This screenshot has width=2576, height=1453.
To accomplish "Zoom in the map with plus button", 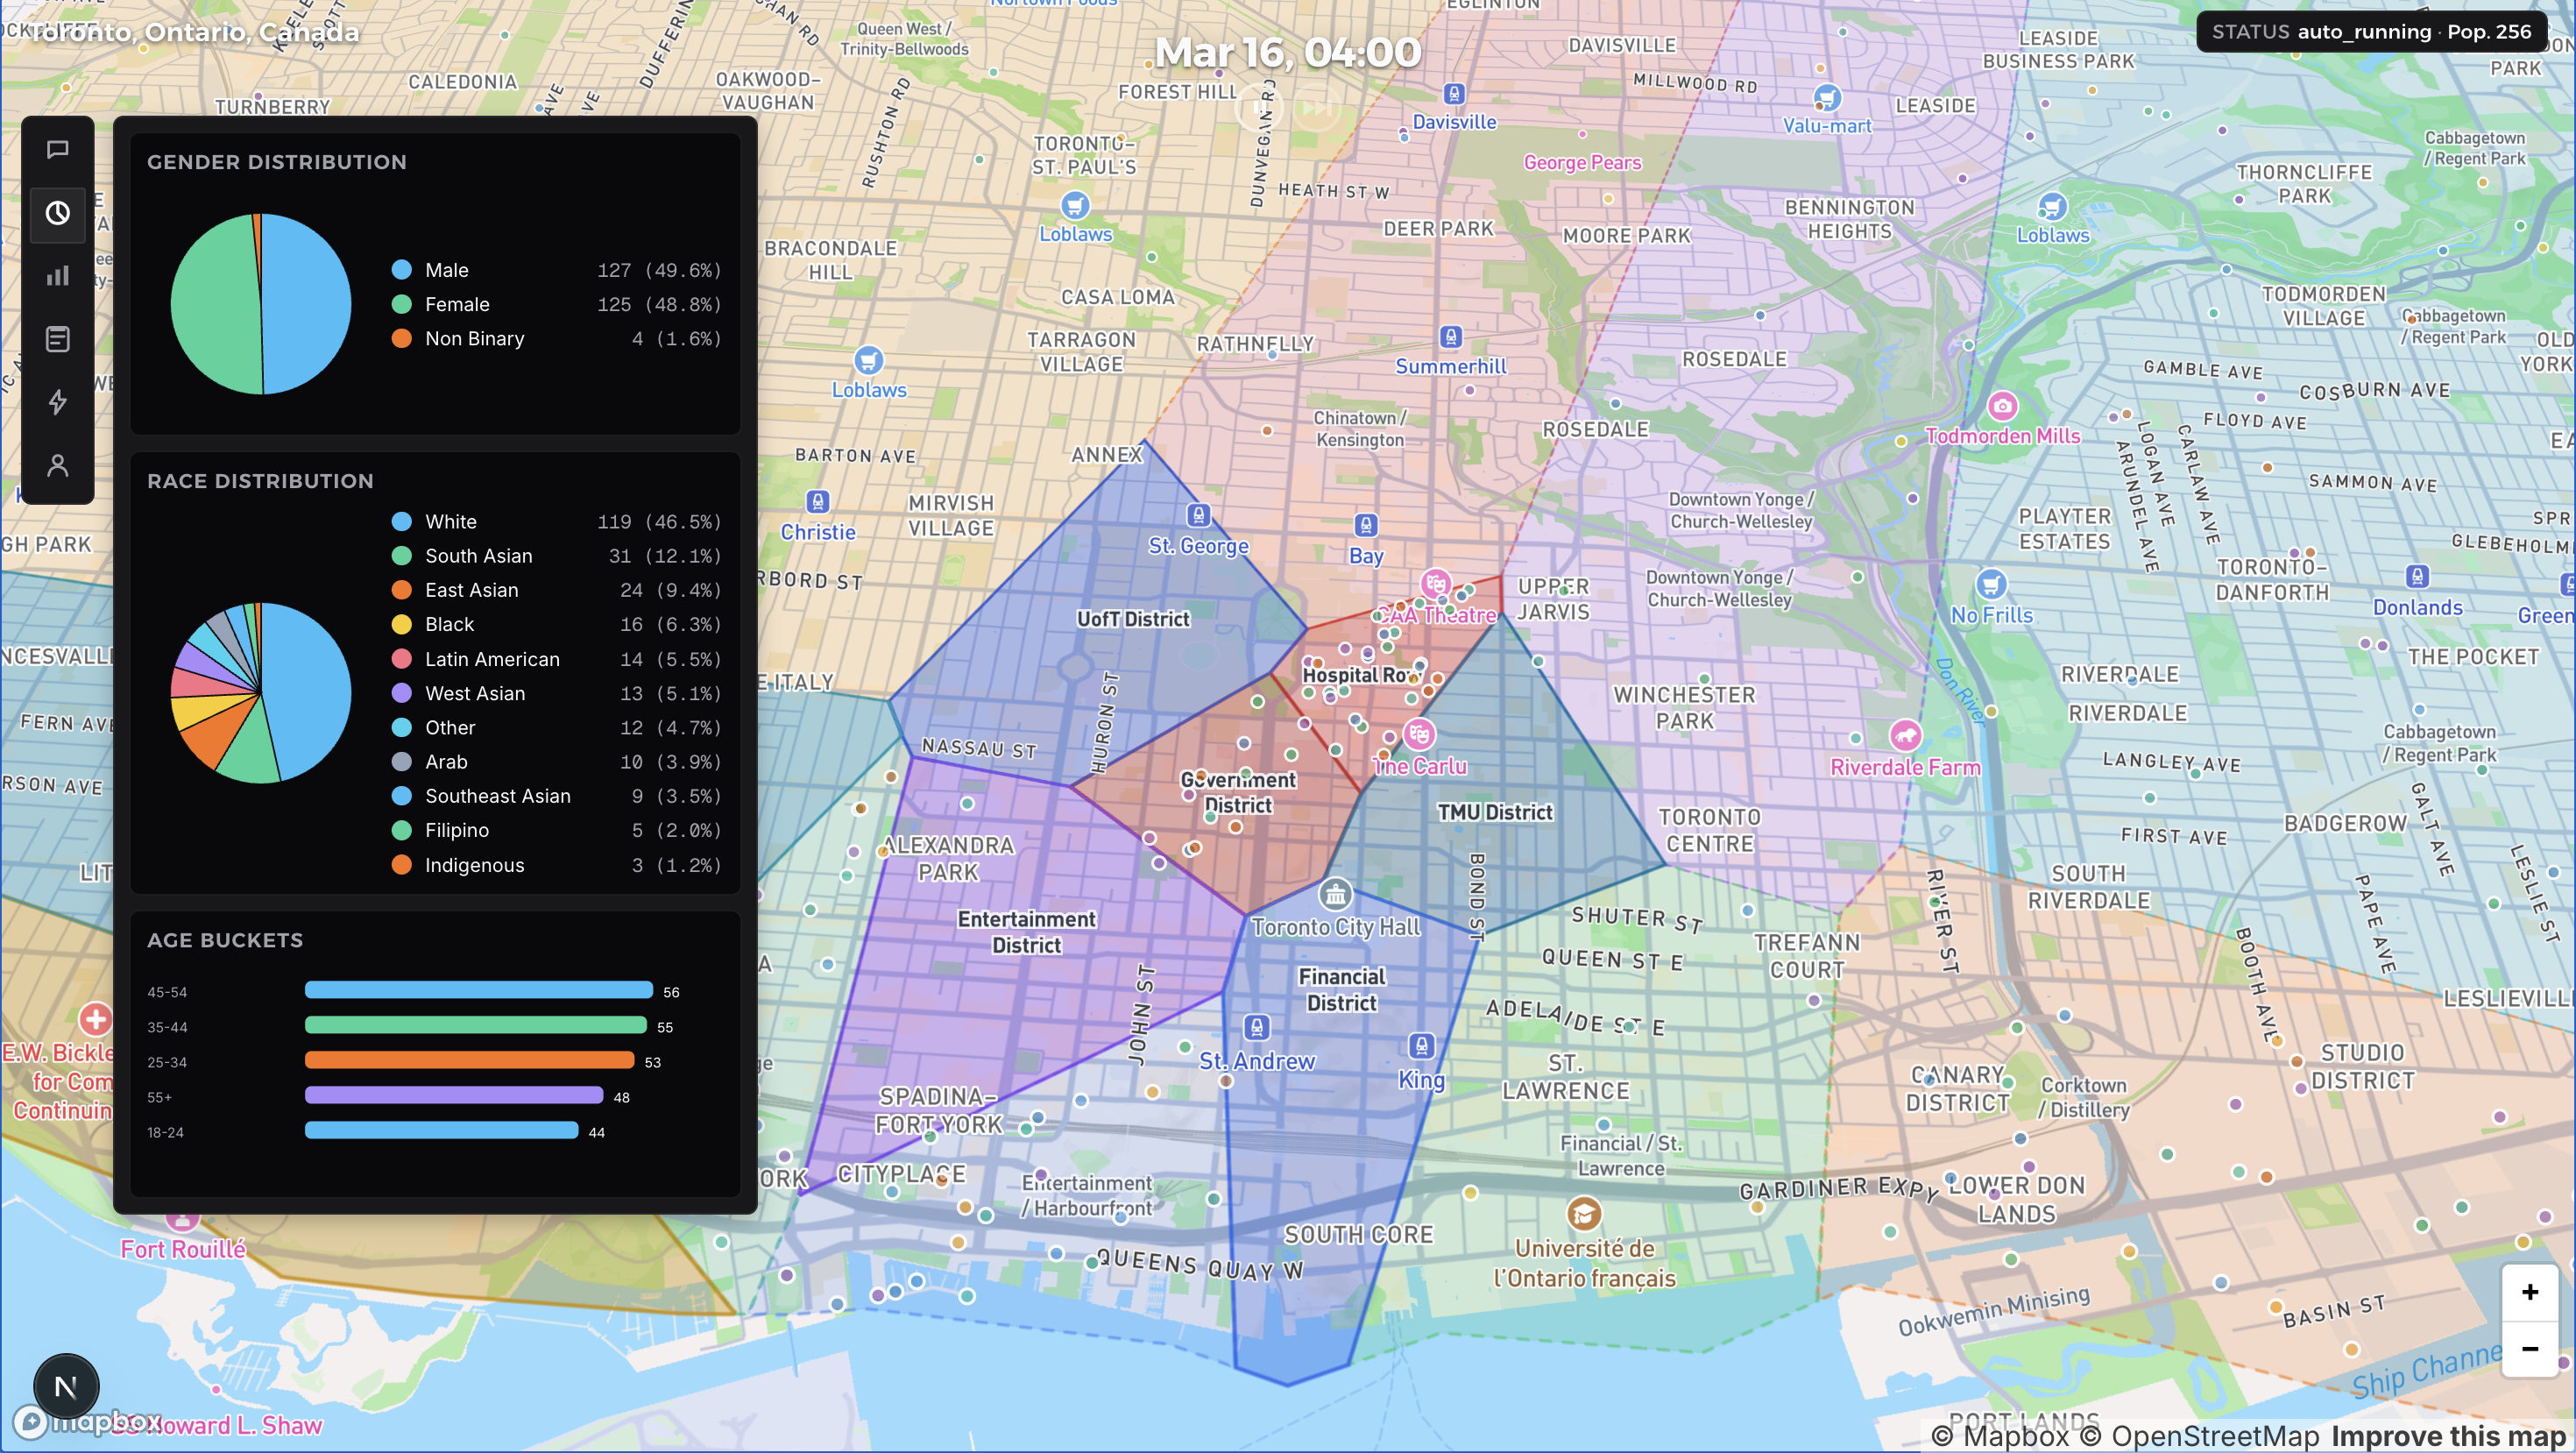I will [2529, 1292].
